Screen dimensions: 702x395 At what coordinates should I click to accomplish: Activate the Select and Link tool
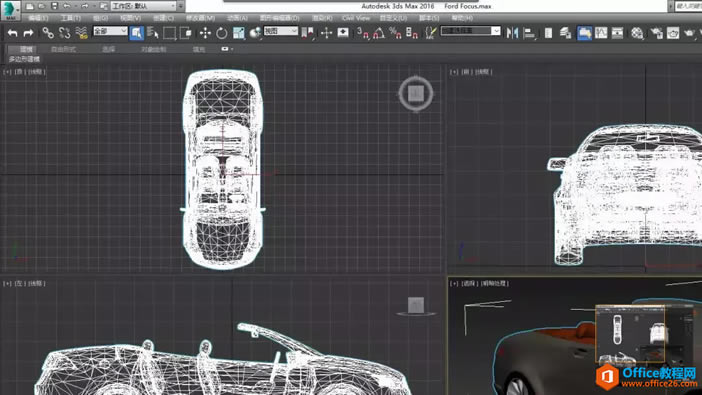48,33
